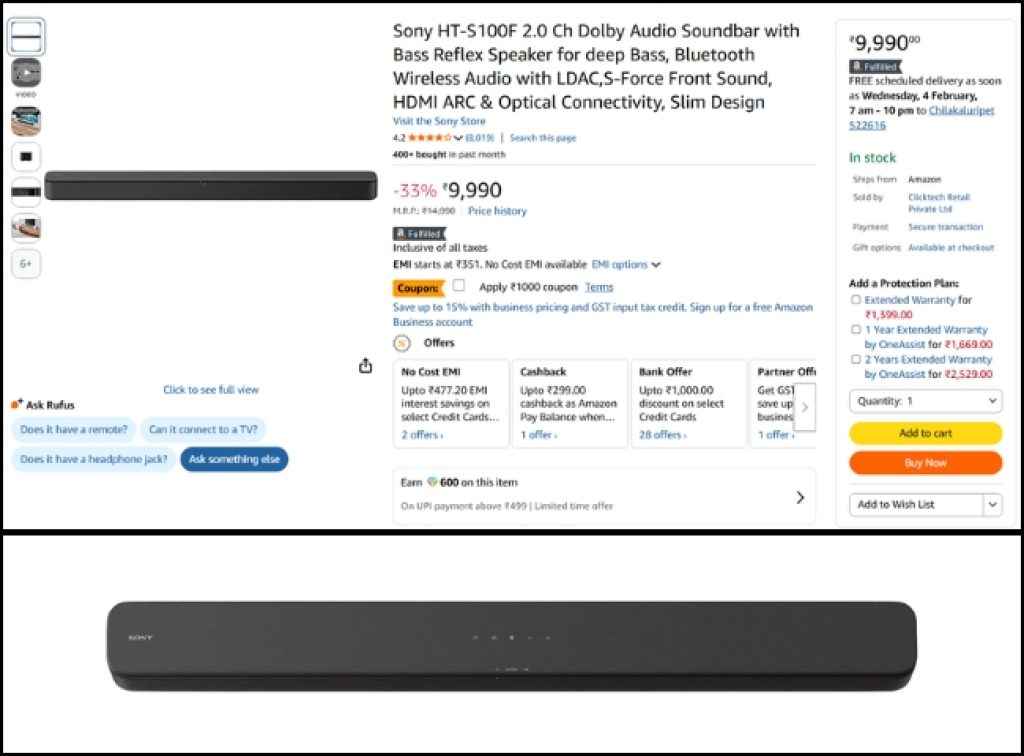This screenshot has height=756, width=1024.
Task: Click the right arrow on the offers carousel
Action: (x=805, y=407)
